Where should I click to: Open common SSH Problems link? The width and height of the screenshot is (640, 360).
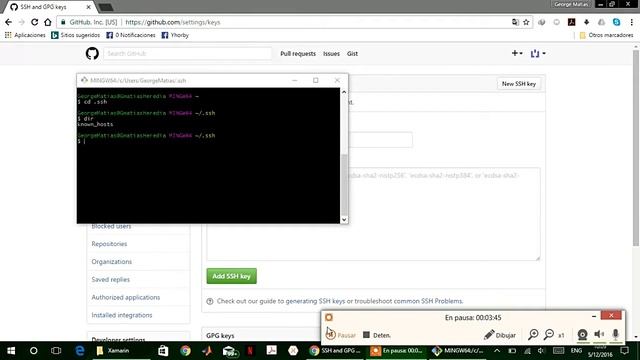click(428, 301)
